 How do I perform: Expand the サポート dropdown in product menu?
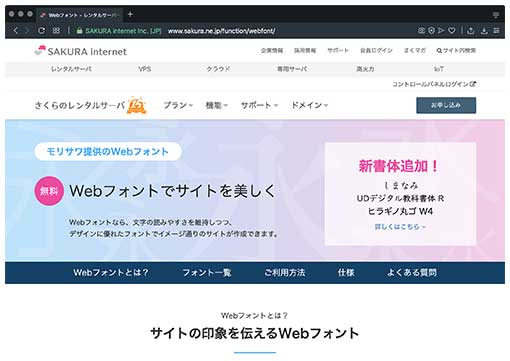pyautogui.click(x=259, y=105)
